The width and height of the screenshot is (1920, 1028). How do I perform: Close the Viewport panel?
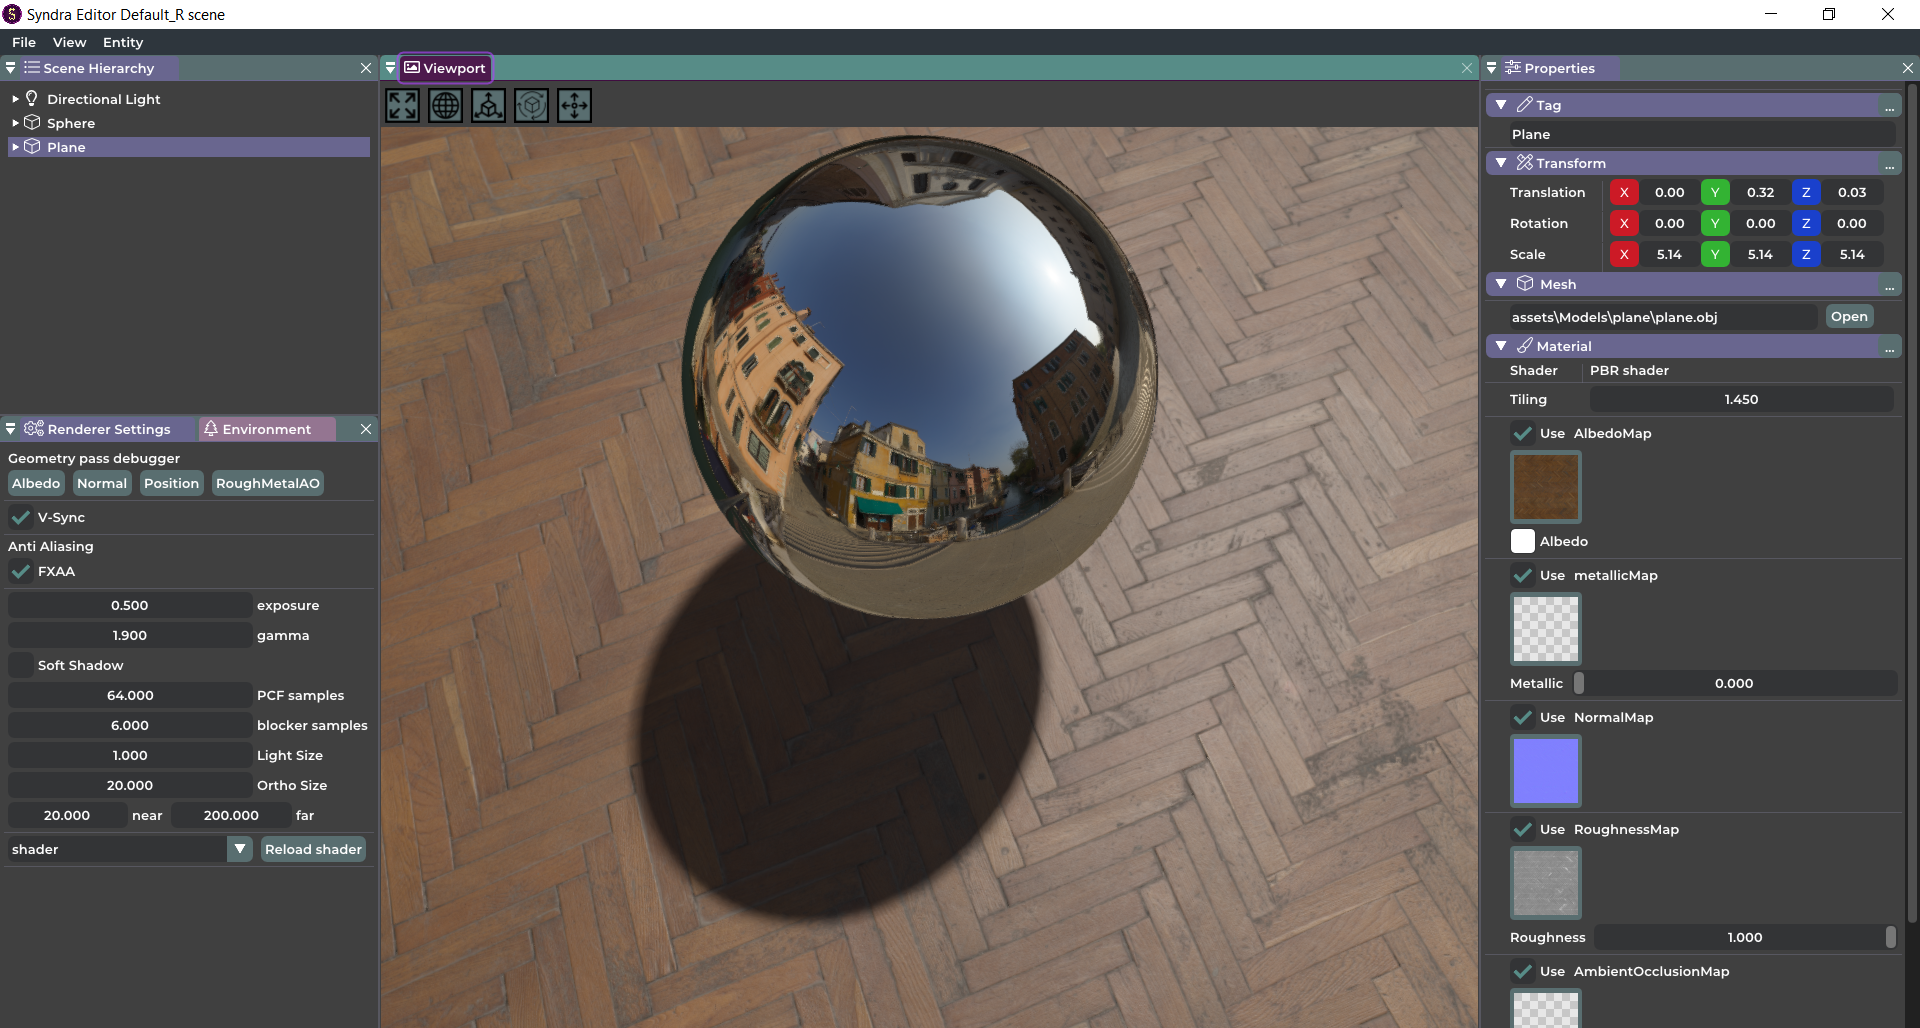1467,68
